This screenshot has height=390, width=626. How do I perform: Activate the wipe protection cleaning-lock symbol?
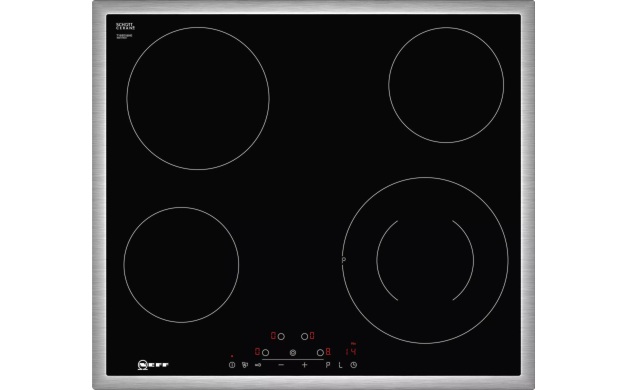pos(245,364)
